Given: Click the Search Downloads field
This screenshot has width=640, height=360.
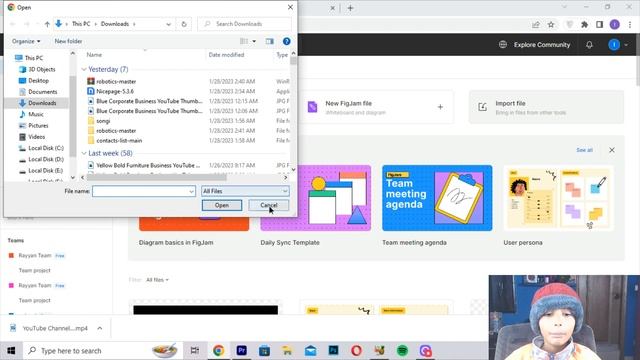Looking at the screenshot, I should point(244,24).
